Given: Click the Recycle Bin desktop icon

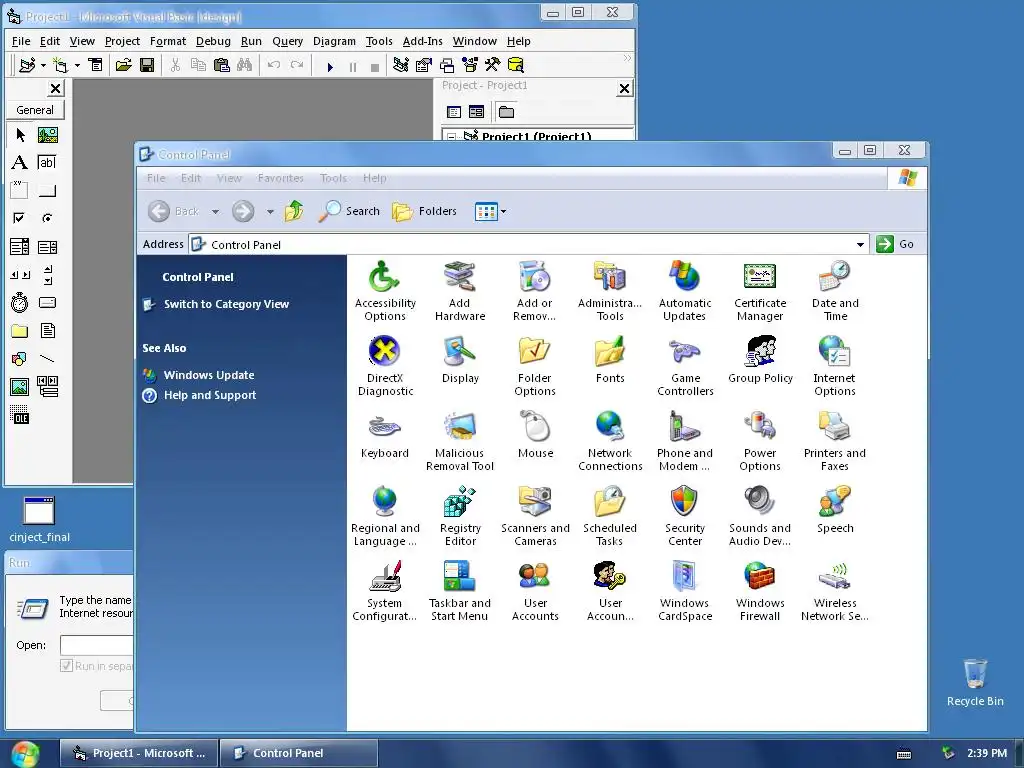Looking at the screenshot, I should pyautogui.click(x=975, y=682).
